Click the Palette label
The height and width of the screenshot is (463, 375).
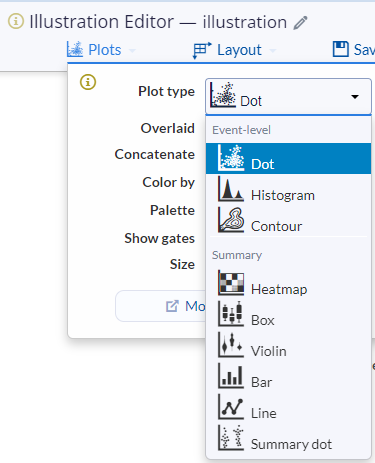pyautogui.click(x=172, y=210)
